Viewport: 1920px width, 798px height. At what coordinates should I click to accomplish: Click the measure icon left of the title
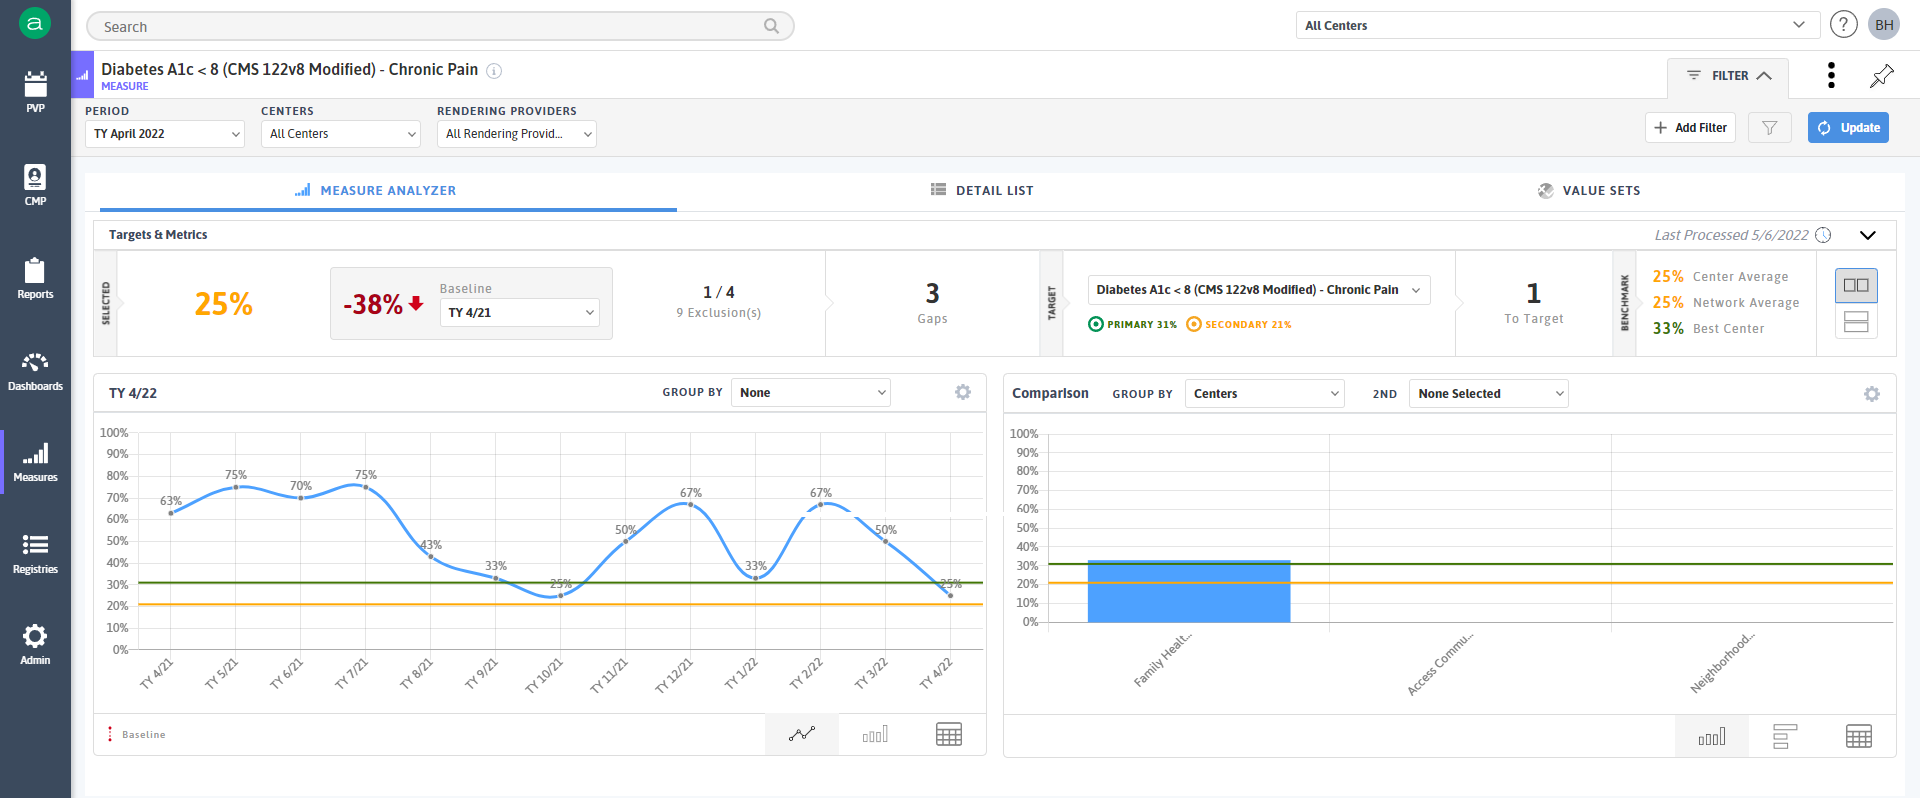click(83, 75)
